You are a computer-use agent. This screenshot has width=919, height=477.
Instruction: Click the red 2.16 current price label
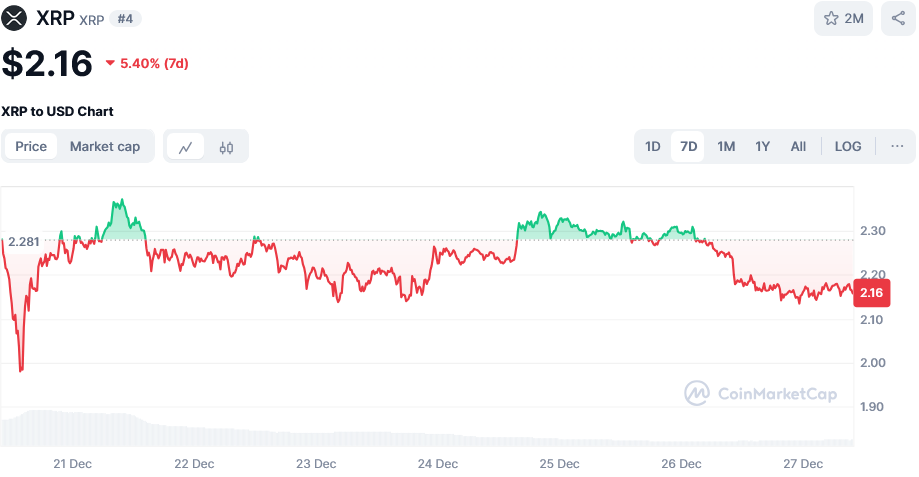[871, 292]
